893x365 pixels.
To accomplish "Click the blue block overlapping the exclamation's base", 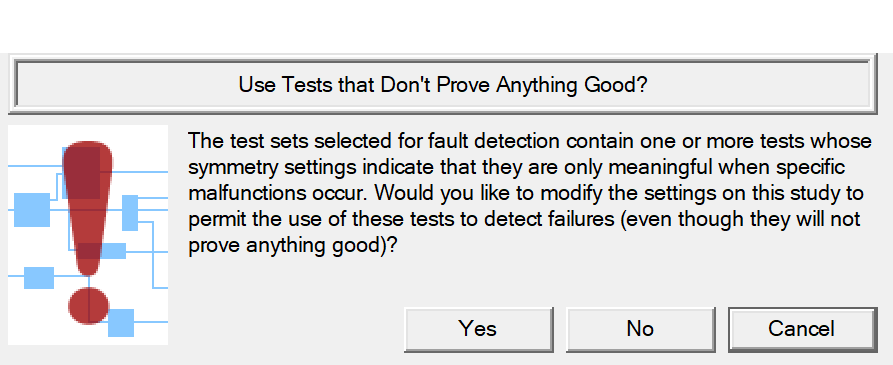I will coord(103,251).
